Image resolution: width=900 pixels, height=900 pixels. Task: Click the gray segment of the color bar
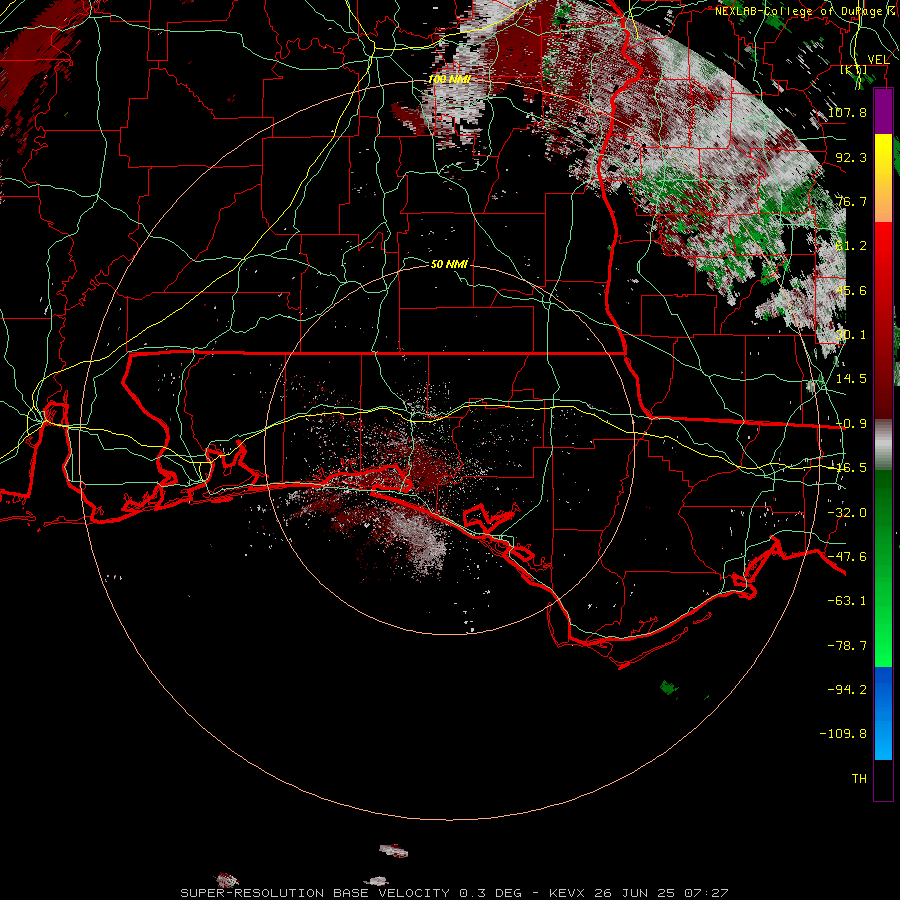[x=883, y=444]
